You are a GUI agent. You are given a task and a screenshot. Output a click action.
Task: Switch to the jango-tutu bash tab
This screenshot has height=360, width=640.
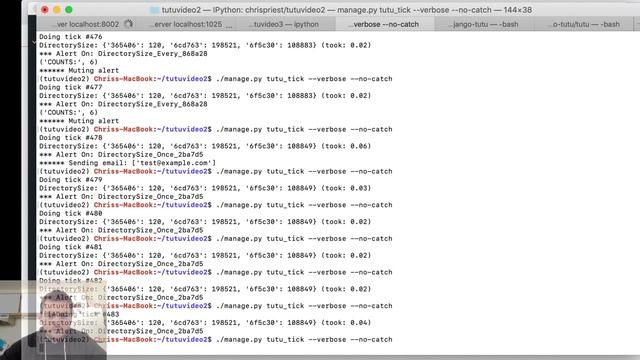click(x=484, y=24)
